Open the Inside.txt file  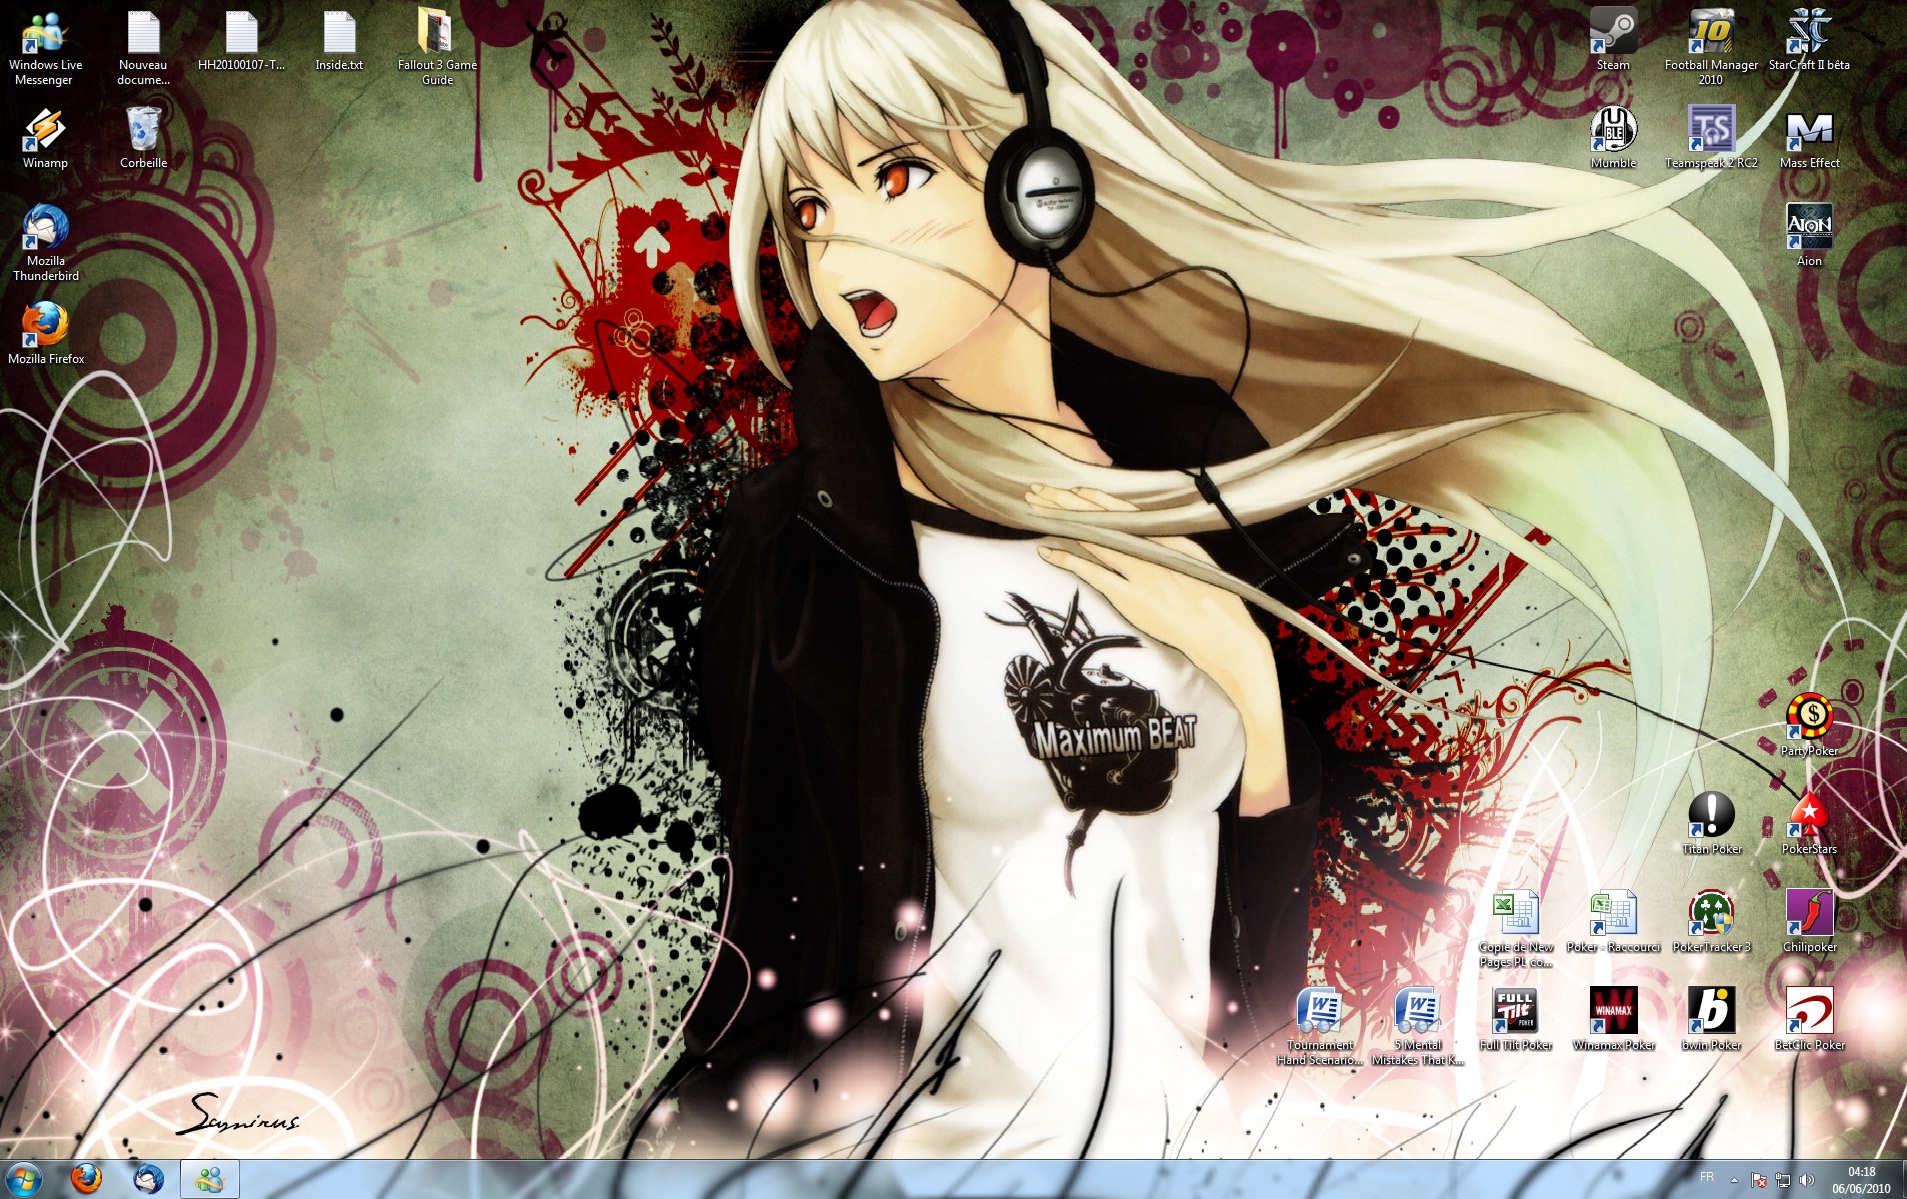point(339,41)
